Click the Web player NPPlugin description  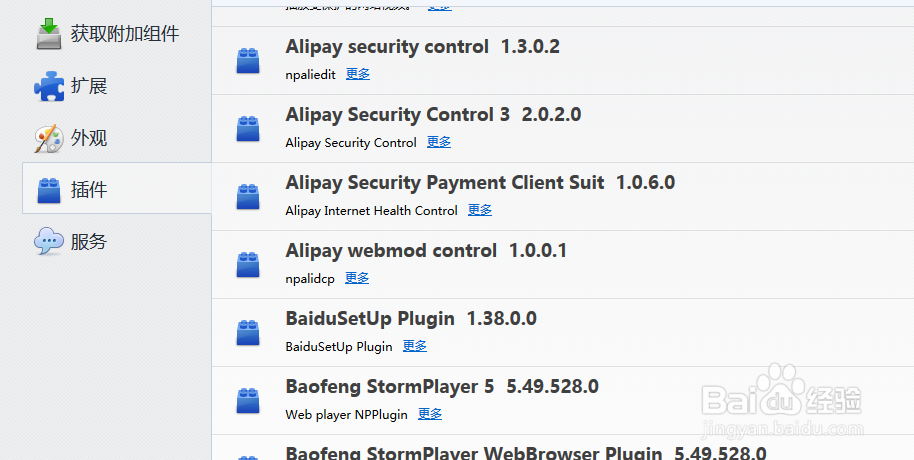click(x=346, y=415)
